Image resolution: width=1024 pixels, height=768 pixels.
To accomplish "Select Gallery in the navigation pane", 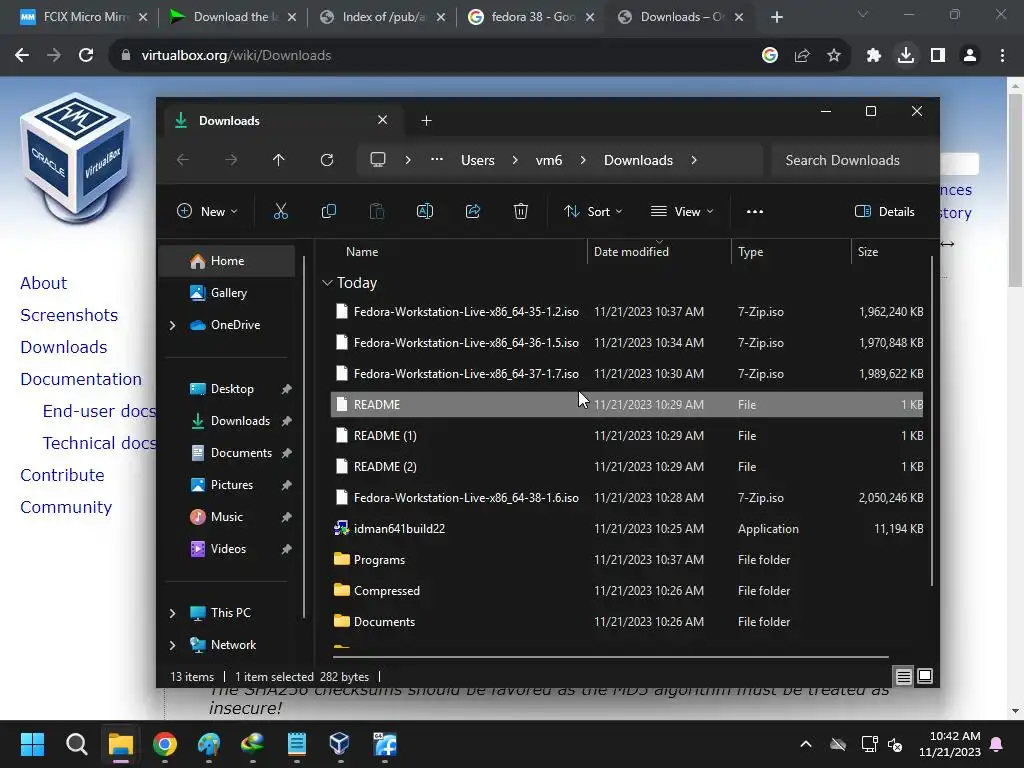I will (x=228, y=293).
